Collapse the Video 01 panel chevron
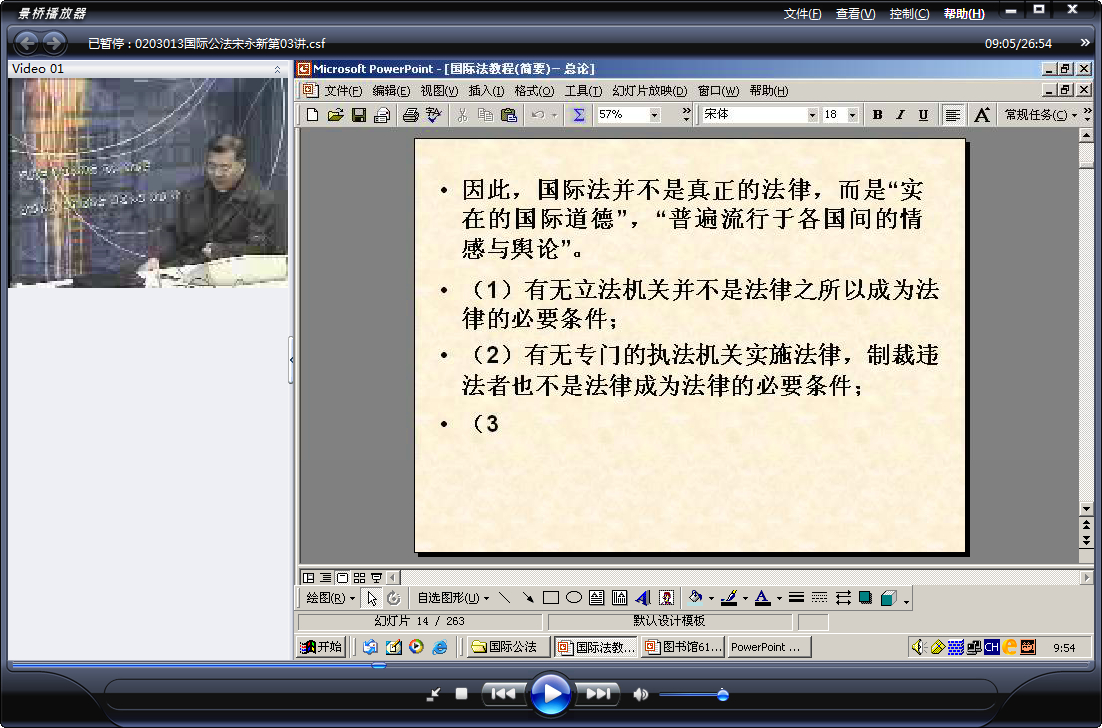This screenshot has width=1102, height=728. 277,70
